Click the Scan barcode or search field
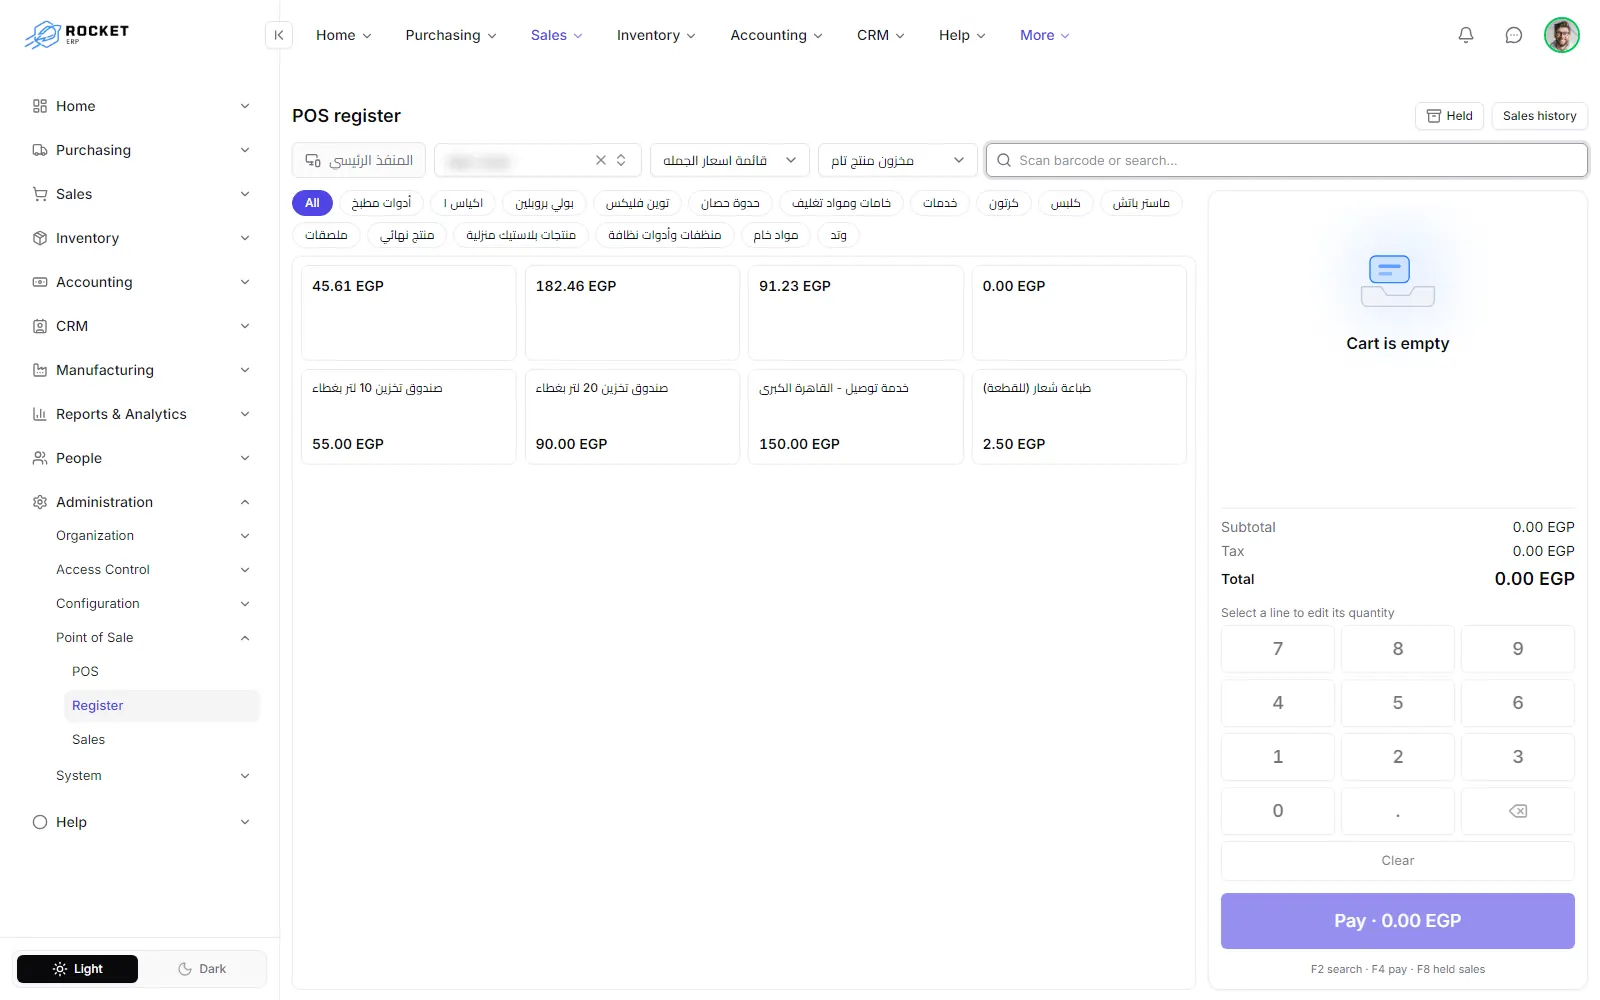 point(1287,160)
